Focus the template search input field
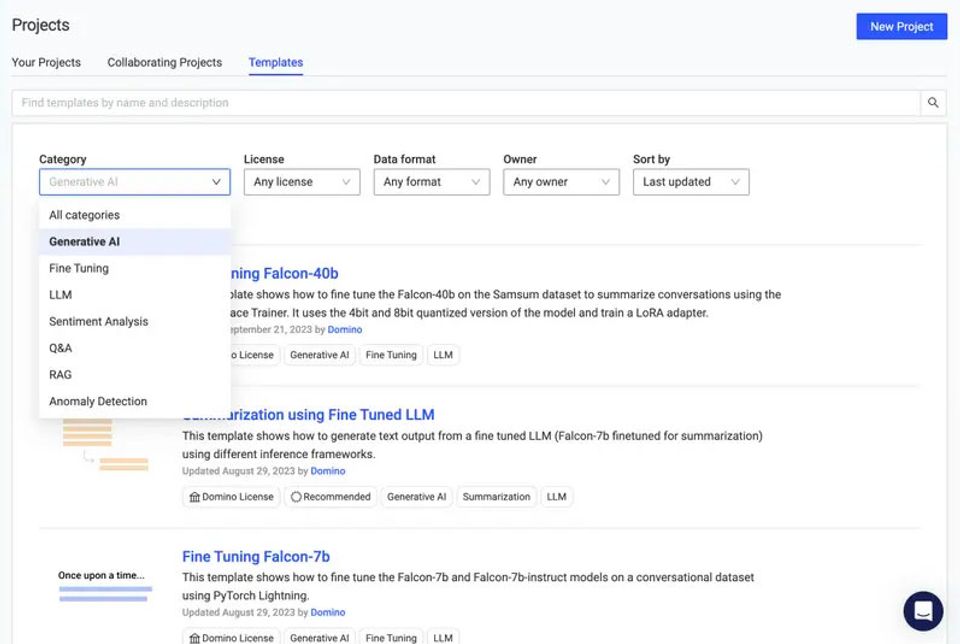The height and width of the screenshot is (644, 960). point(466,103)
